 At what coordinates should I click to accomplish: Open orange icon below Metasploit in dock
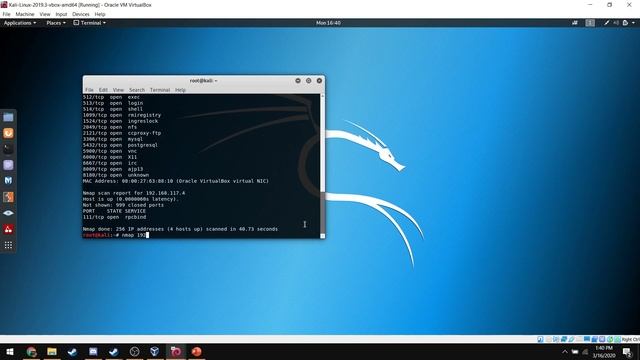tap(8, 197)
